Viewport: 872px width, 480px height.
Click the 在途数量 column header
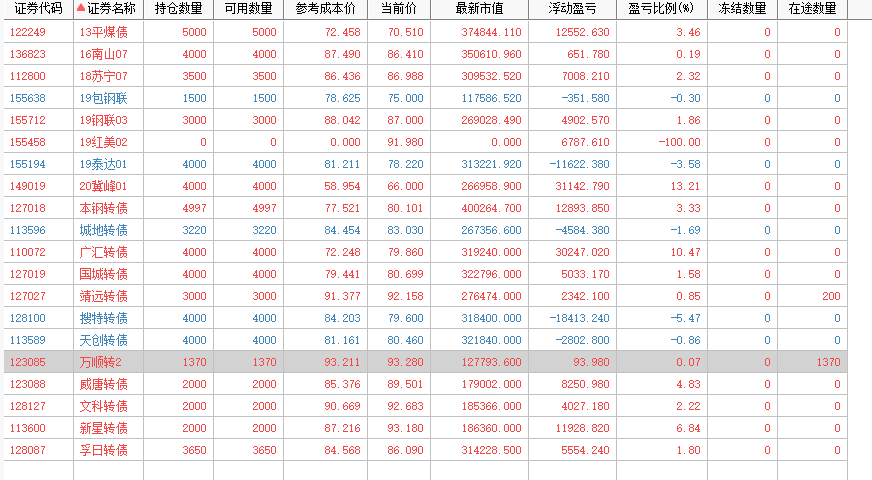[812, 8]
